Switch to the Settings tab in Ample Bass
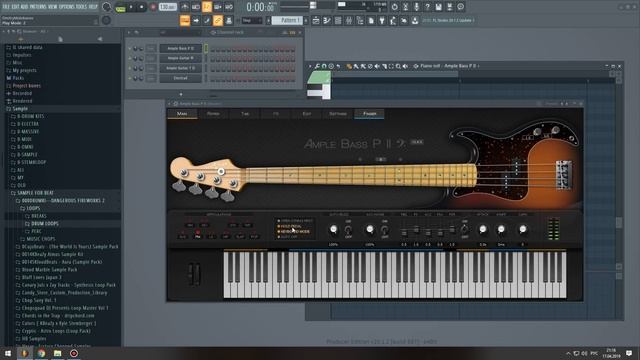The image size is (640, 360). coord(338,114)
